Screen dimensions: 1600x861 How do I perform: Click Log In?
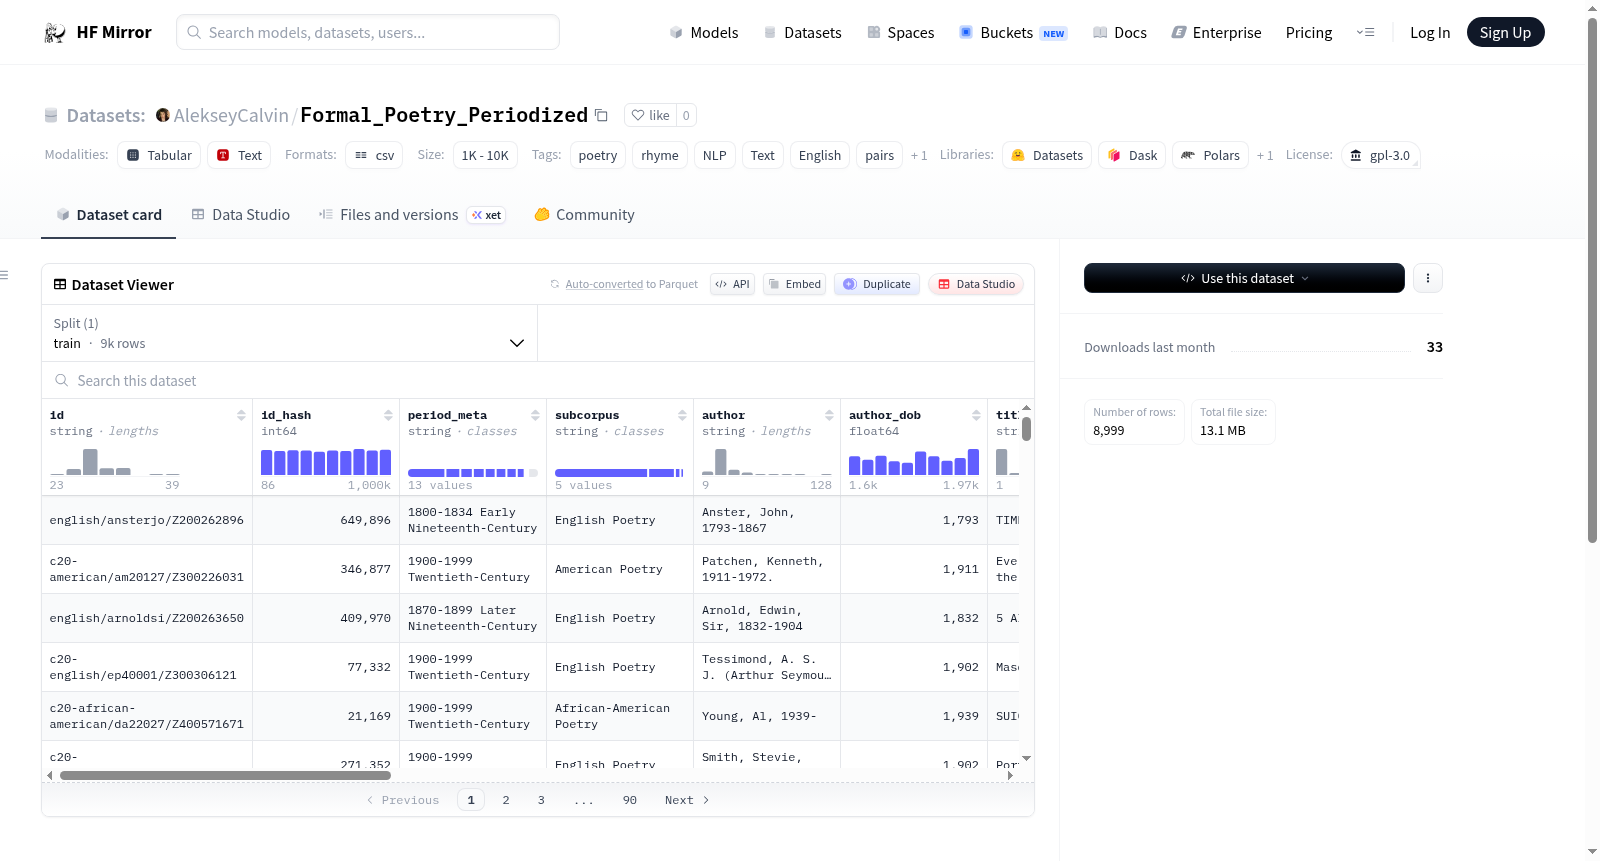pyautogui.click(x=1430, y=33)
